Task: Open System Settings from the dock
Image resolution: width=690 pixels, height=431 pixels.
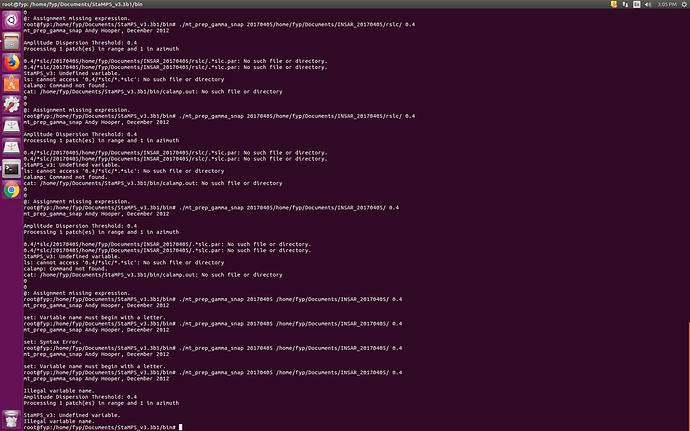Action: pos(11,105)
